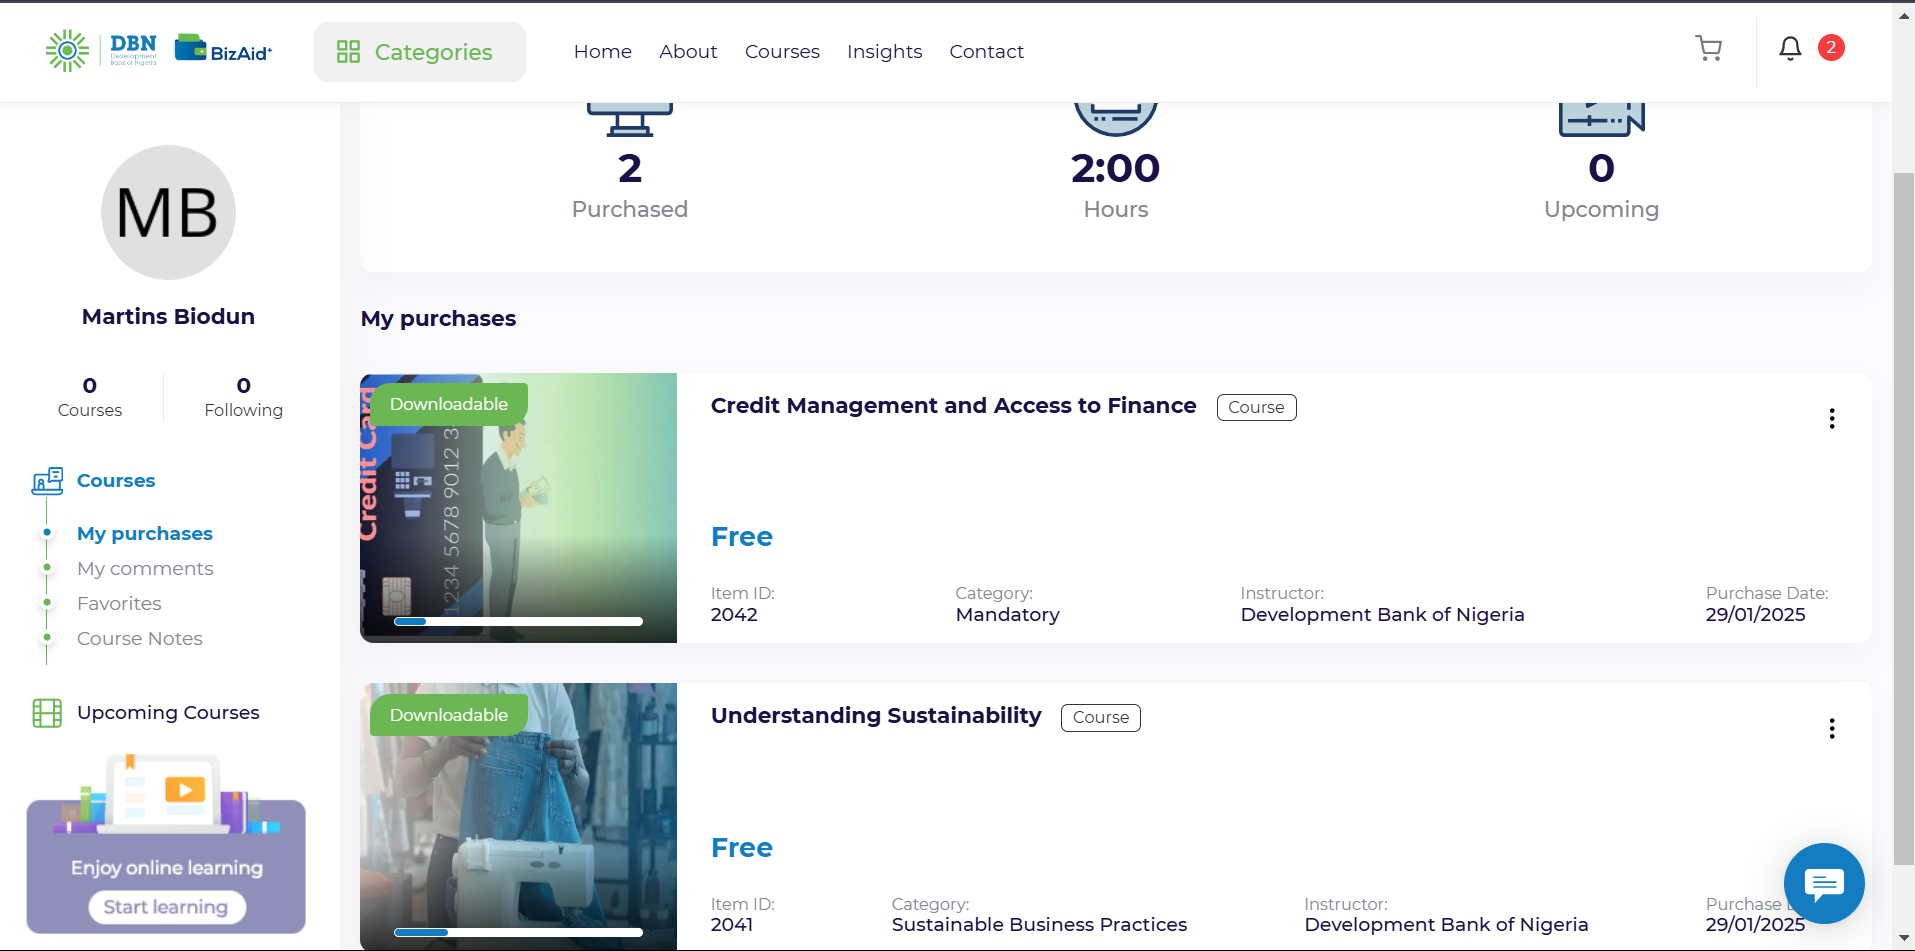1915x951 pixels.
Task: Go to the Home page
Action: tap(603, 51)
